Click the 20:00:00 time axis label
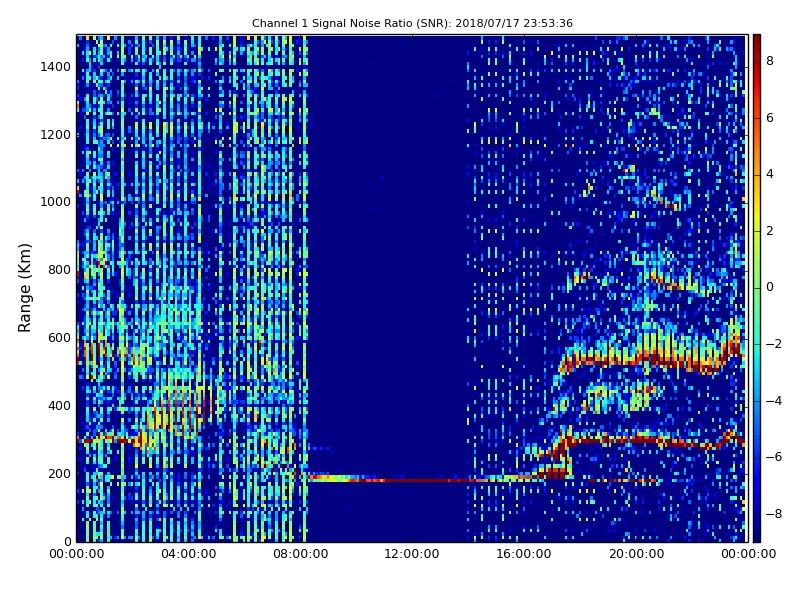This screenshot has height=600, width=800. pos(636,554)
